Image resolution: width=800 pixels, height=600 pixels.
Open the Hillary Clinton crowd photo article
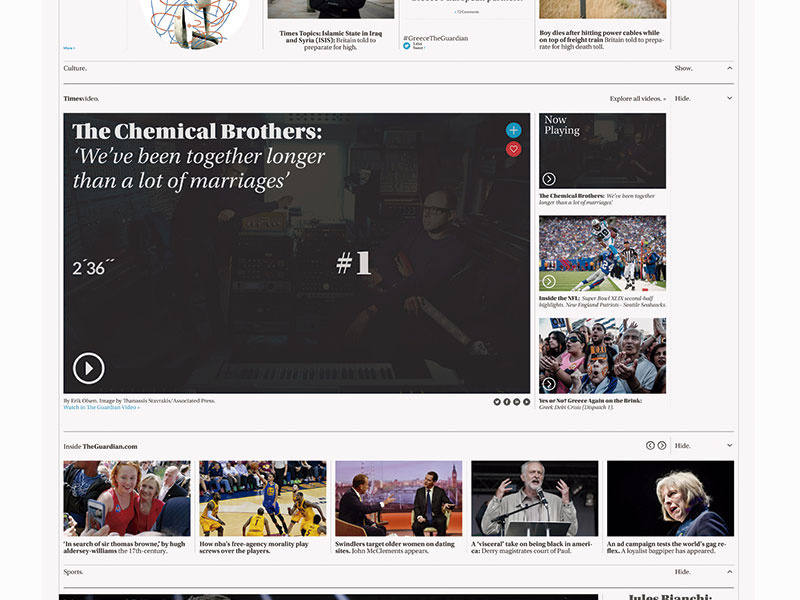pyautogui.click(x=127, y=498)
